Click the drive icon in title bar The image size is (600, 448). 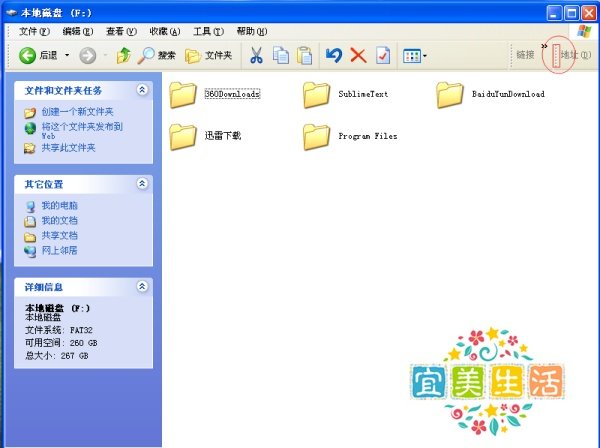click(x=11, y=13)
